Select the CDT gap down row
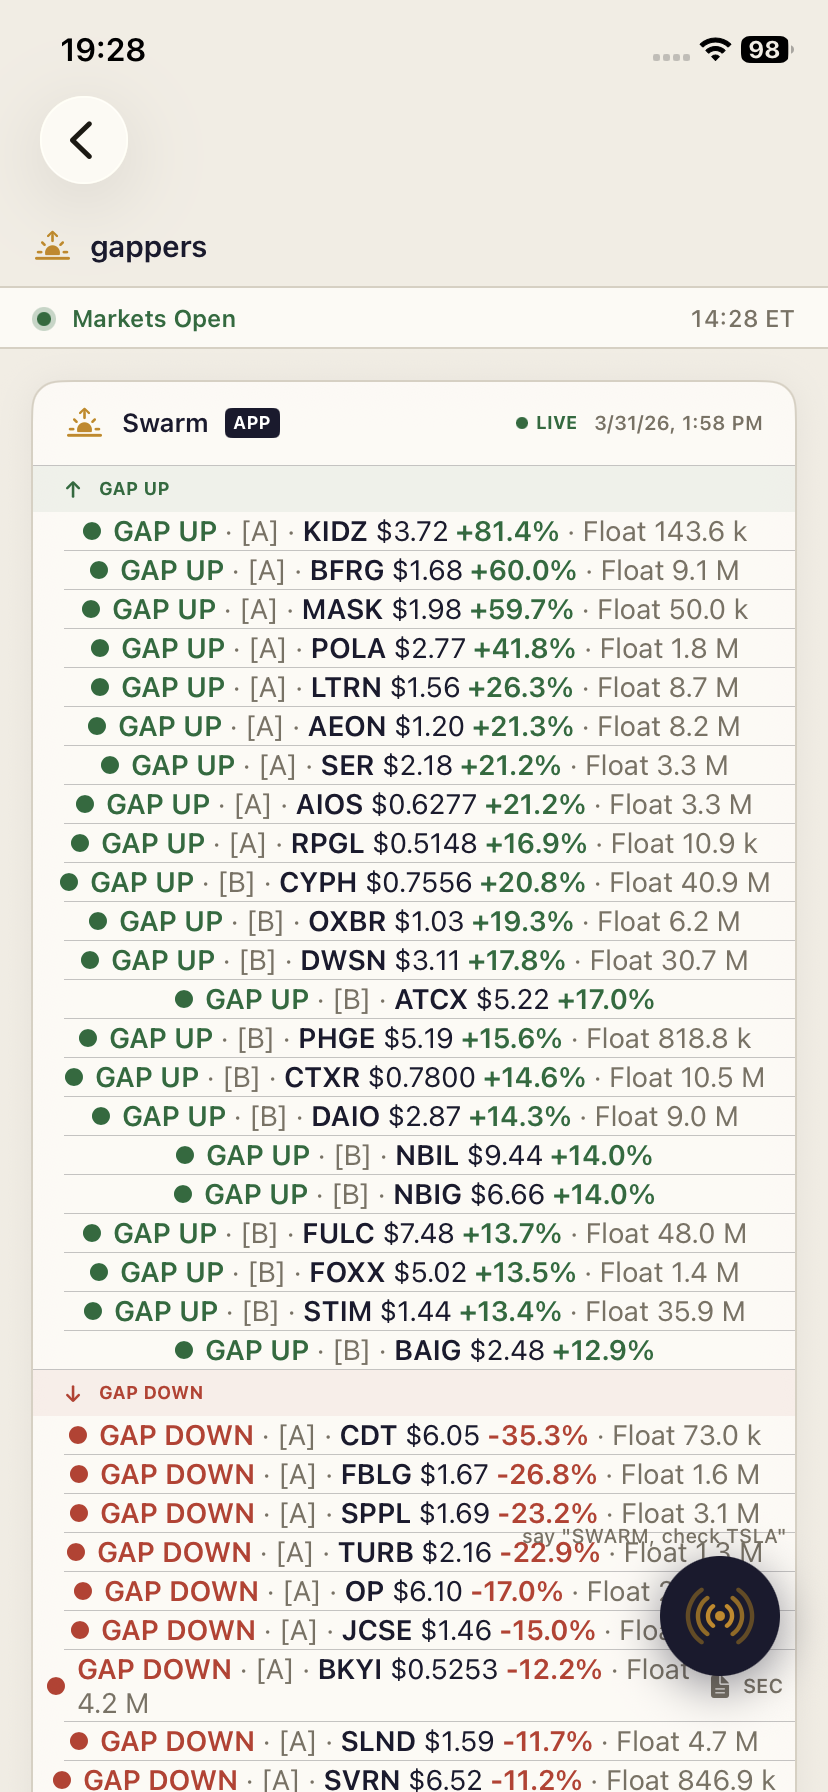Image resolution: width=828 pixels, height=1792 pixels. click(414, 1435)
